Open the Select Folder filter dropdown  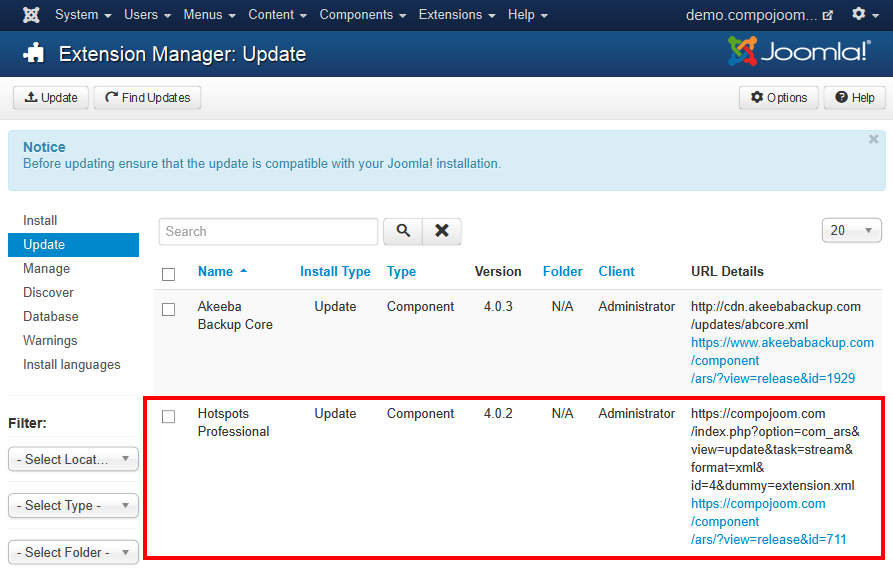(x=73, y=552)
